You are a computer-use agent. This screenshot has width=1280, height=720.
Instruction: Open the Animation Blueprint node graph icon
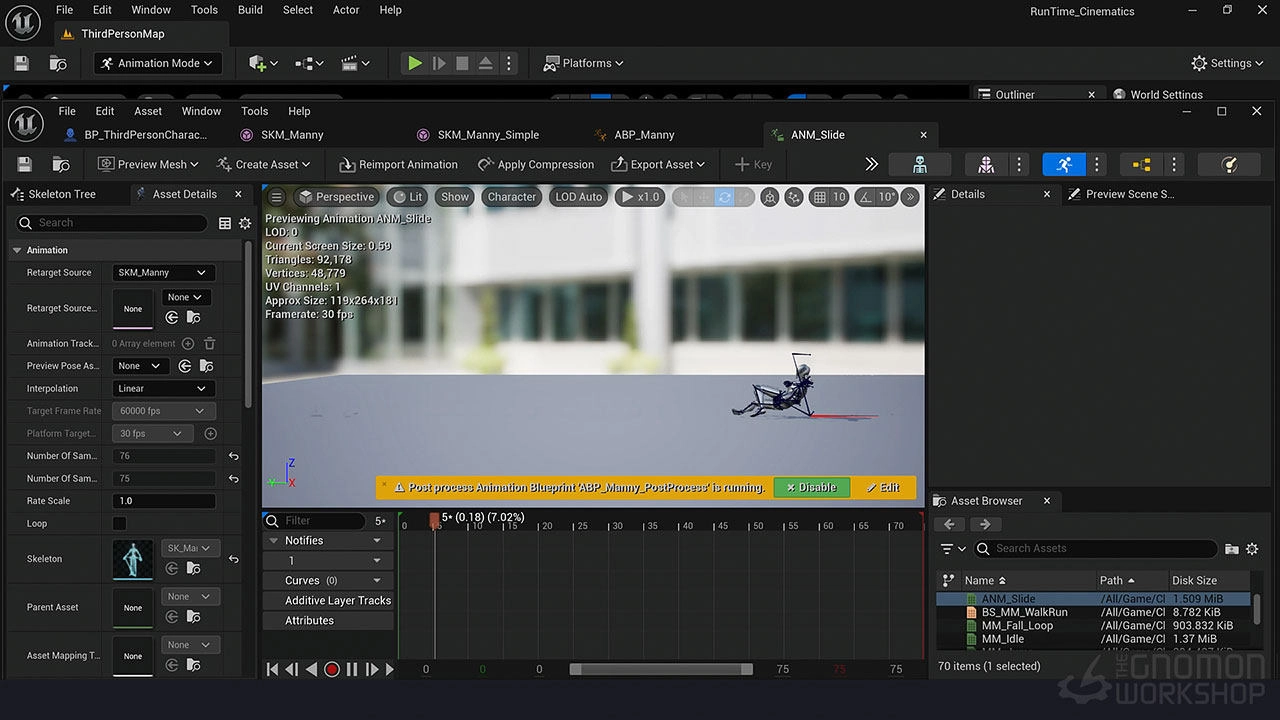pyautogui.click(x=1141, y=164)
